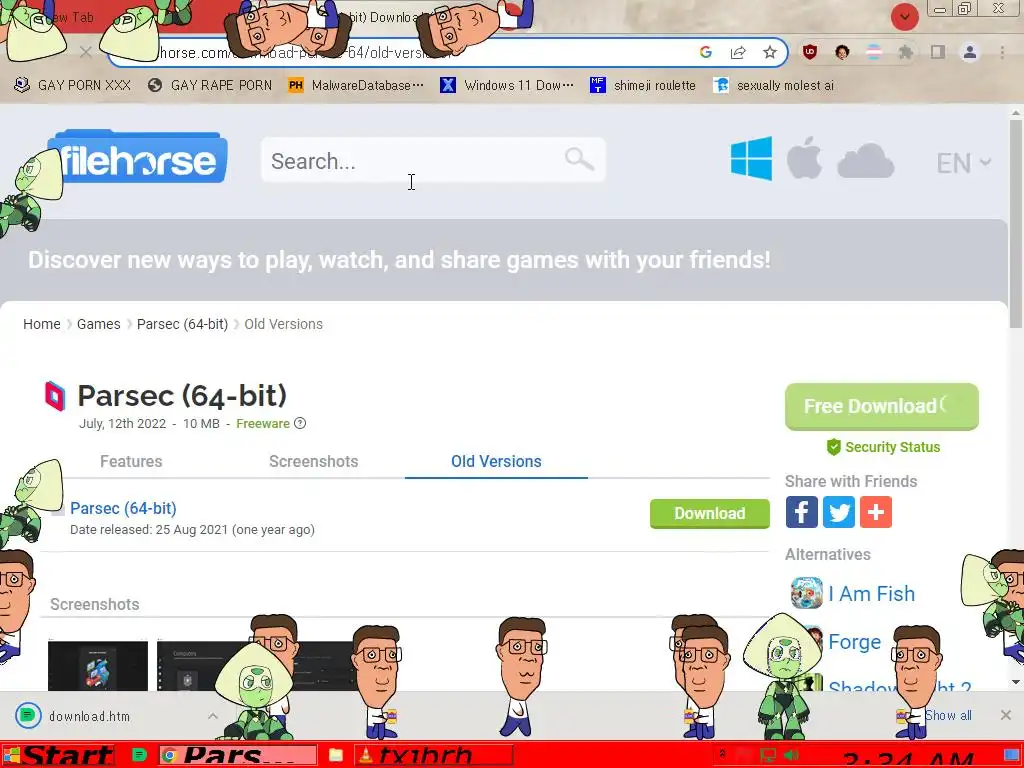Close the downloads bar
This screenshot has width=1024, height=768.
(1006, 715)
